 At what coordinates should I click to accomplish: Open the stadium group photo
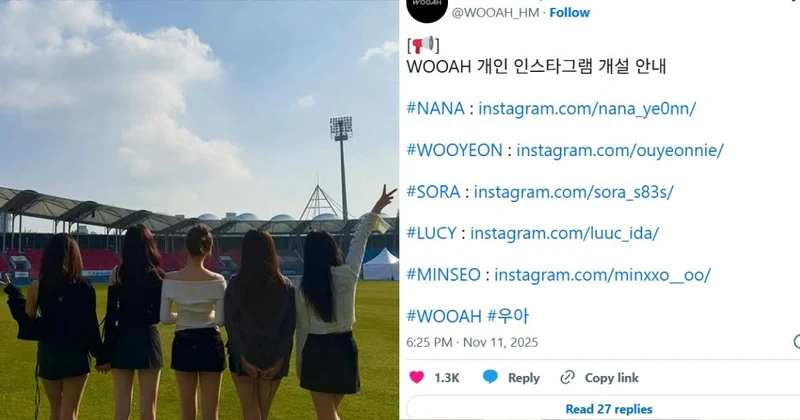199,210
